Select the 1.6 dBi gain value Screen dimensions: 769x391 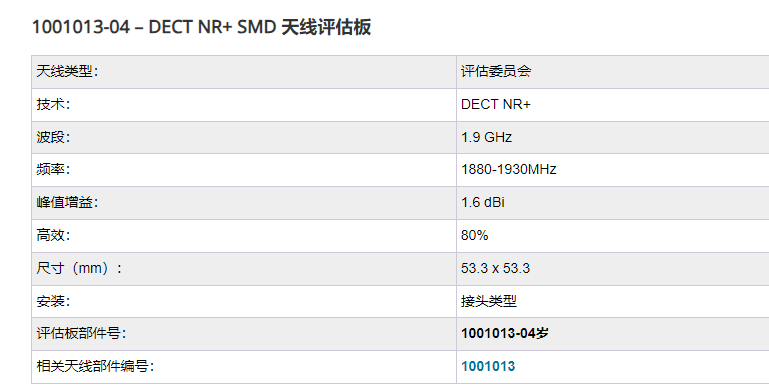[x=483, y=203]
